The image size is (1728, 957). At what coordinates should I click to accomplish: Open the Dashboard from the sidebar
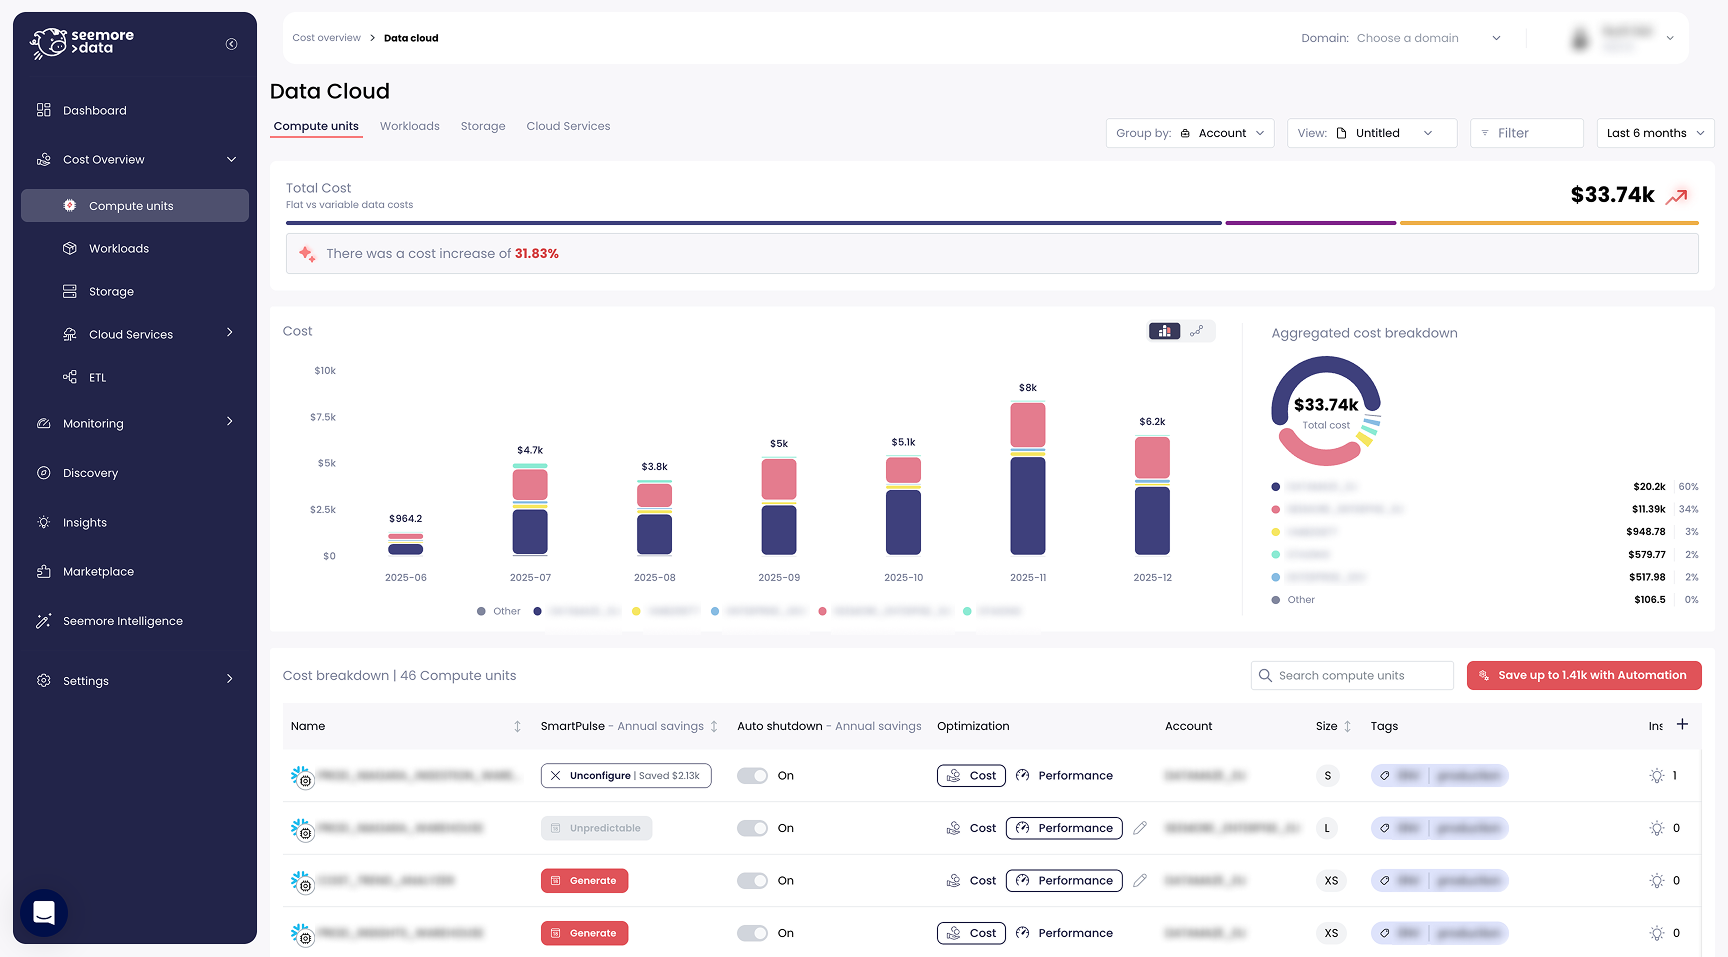[95, 110]
